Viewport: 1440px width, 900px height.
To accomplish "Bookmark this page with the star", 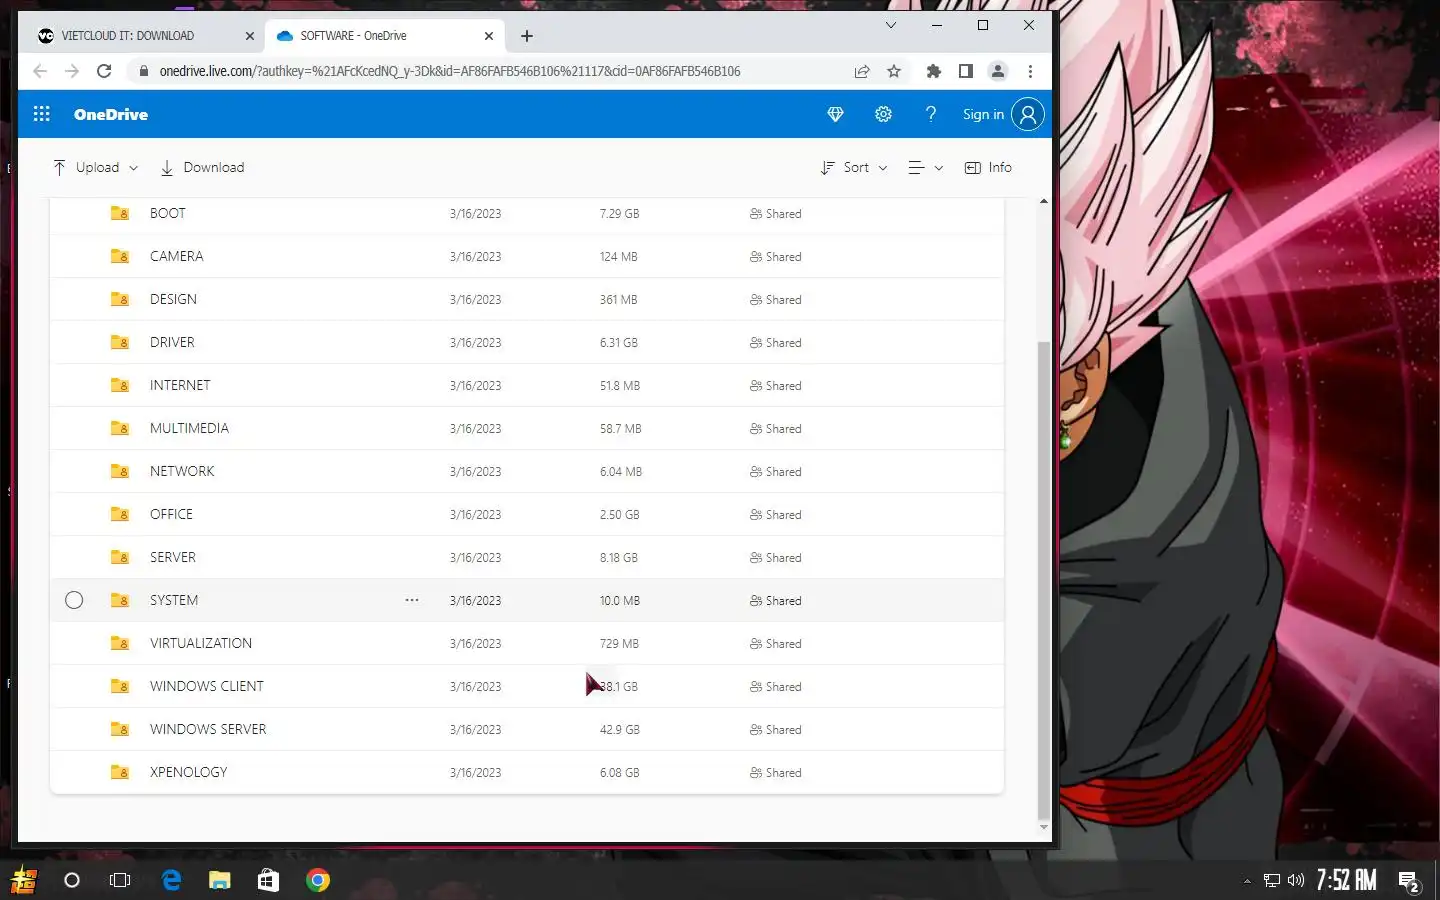I will pos(894,71).
